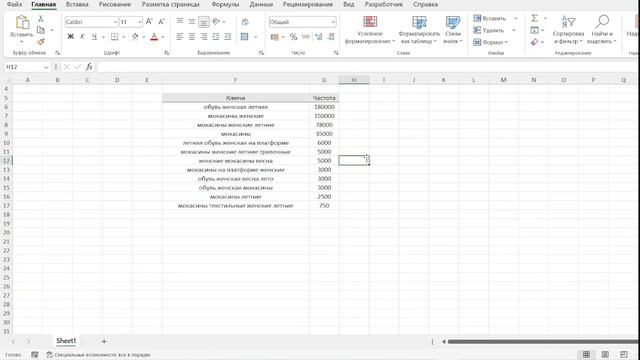Click the Paste (Вставить) clipboard icon
The height and width of the screenshot is (360, 640).
pyautogui.click(x=22, y=22)
